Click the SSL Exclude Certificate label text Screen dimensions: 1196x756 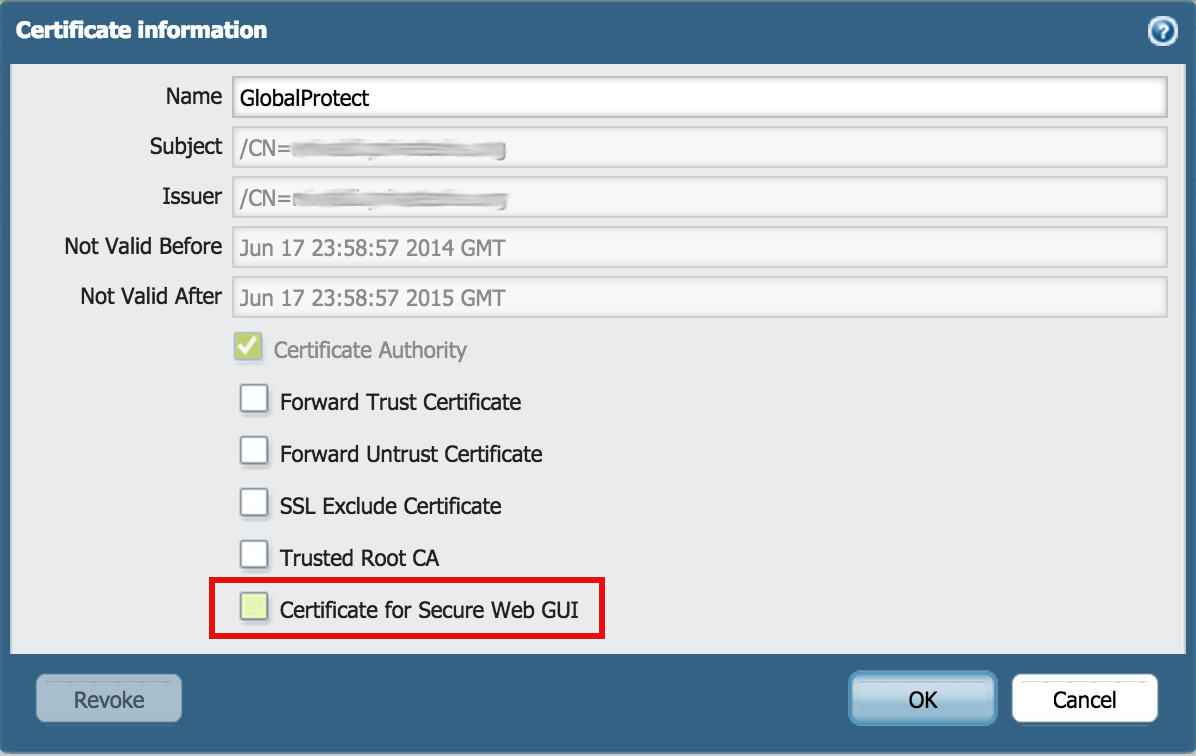point(391,506)
